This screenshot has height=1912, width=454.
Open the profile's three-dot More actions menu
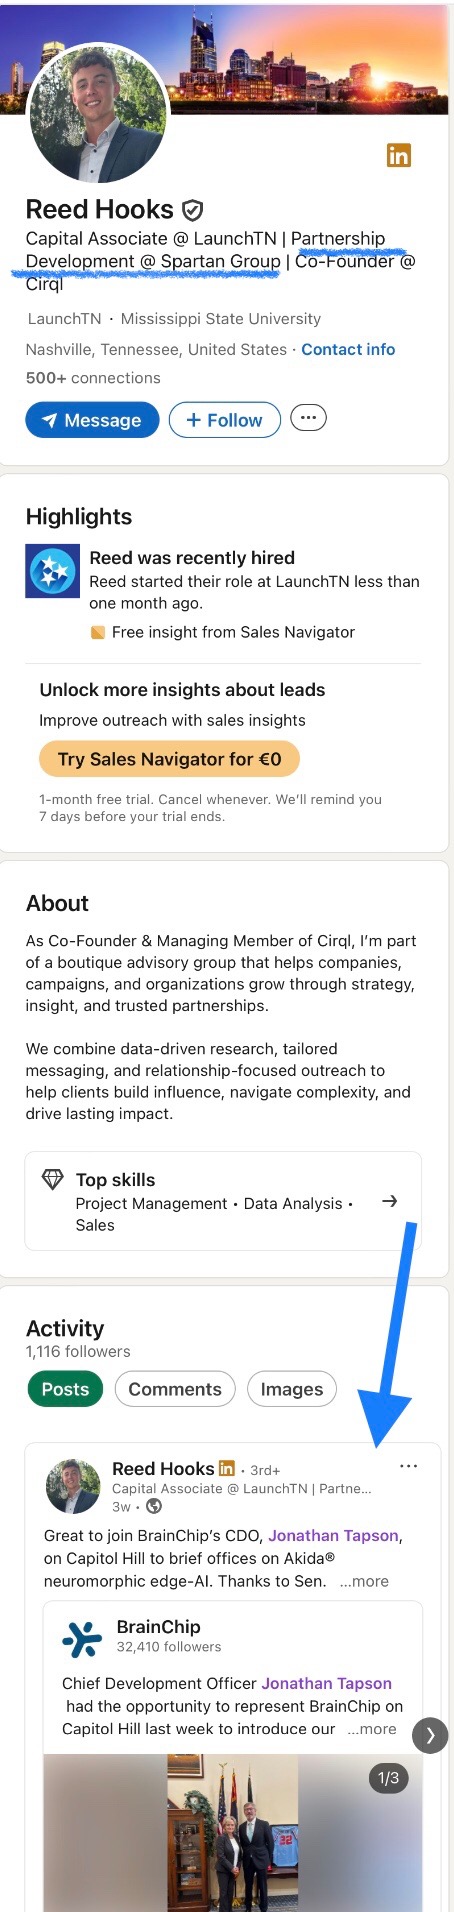pyautogui.click(x=308, y=418)
